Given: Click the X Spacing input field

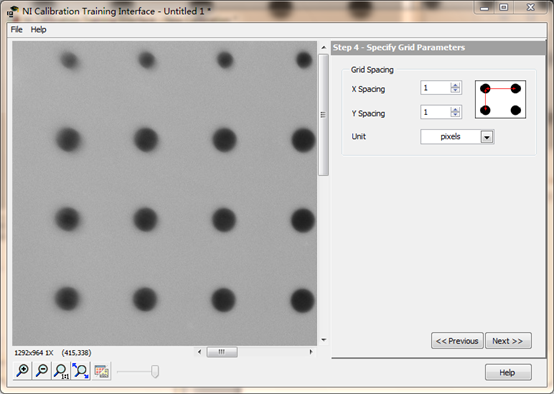Looking at the screenshot, I should 436,88.
